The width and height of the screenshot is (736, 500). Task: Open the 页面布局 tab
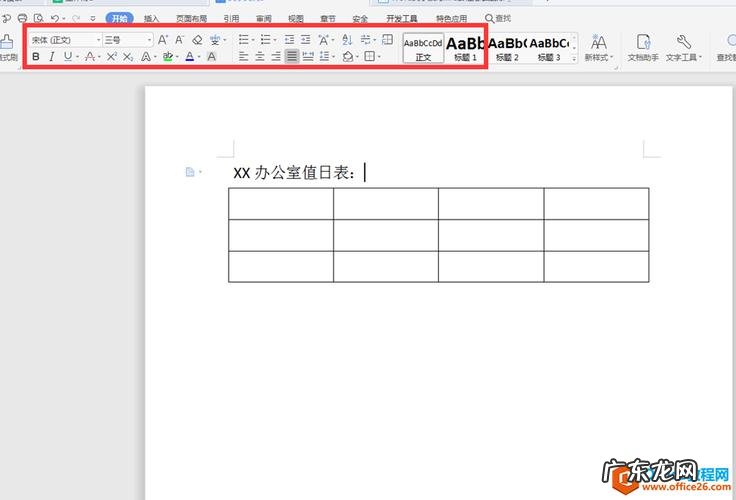pyautogui.click(x=192, y=18)
